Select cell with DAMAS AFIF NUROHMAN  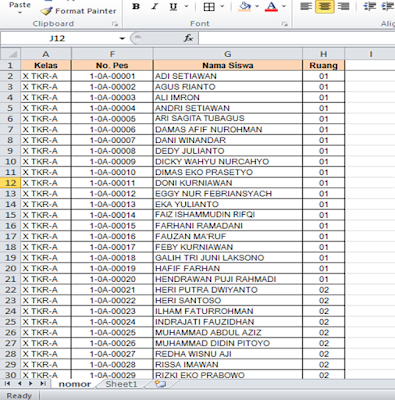point(228,129)
